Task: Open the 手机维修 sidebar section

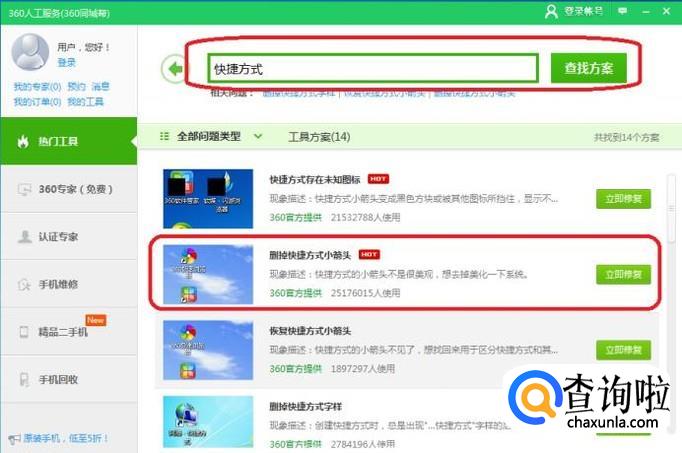Action: tap(69, 284)
